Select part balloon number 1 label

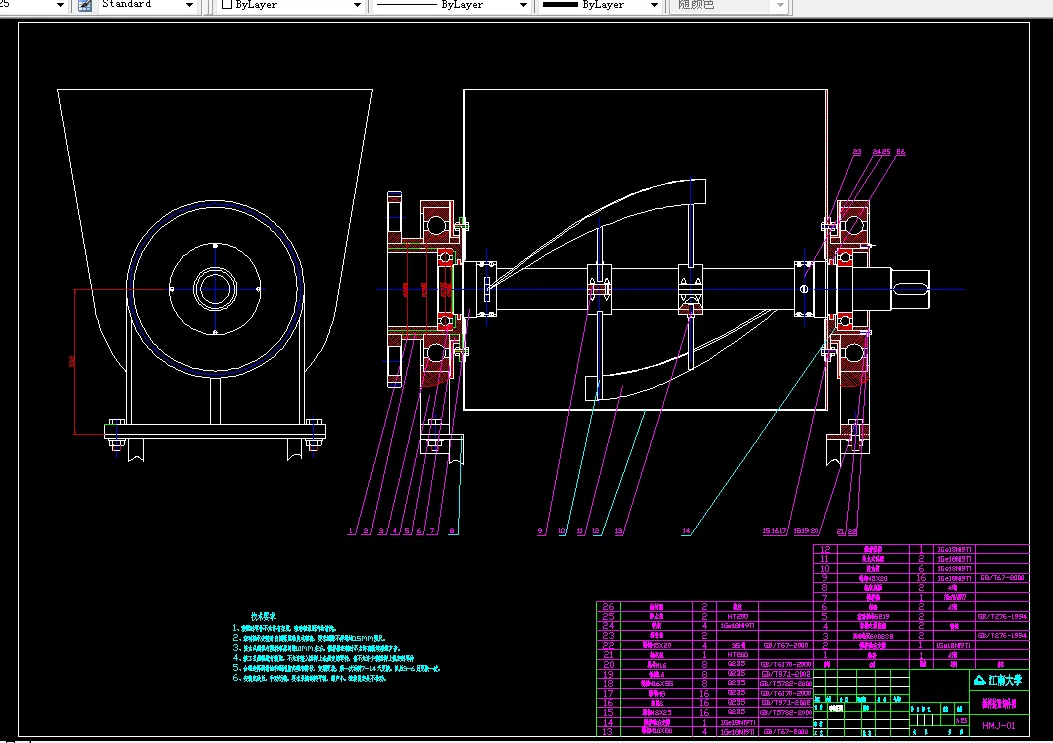[351, 531]
